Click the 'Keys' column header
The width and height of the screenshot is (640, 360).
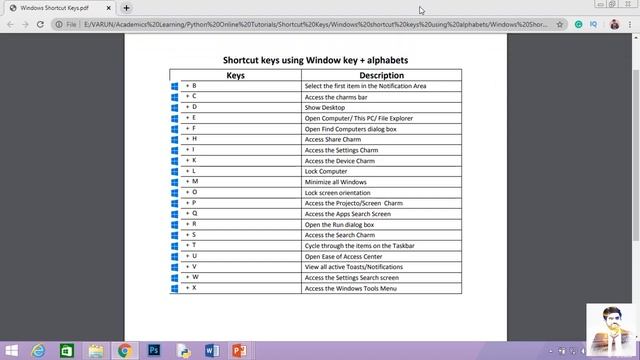(236, 75)
